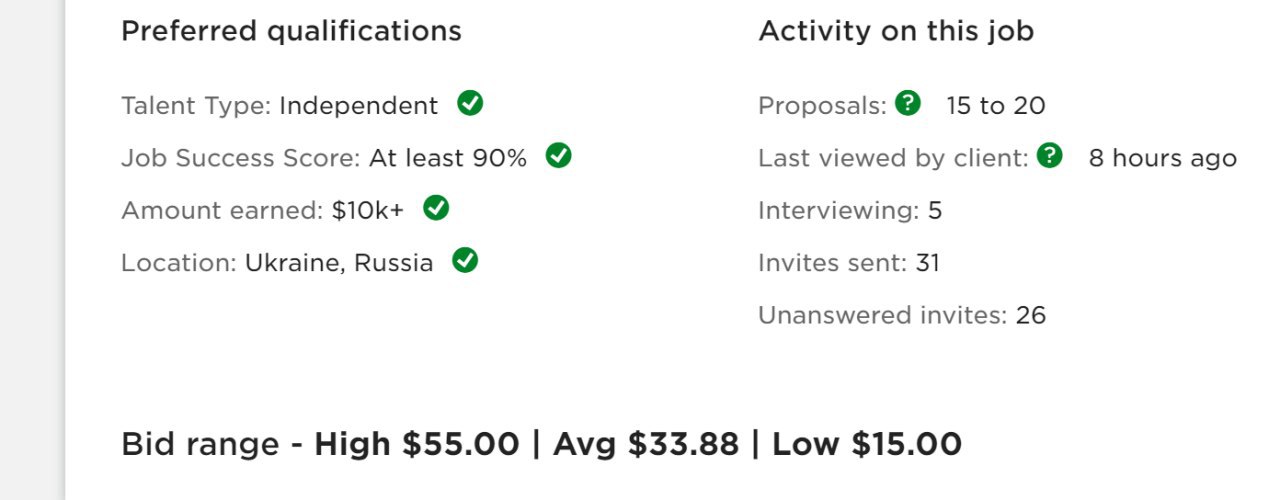
Task: Click the checkmark beside Location Ukraine, Russia
Action: click(465, 261)
